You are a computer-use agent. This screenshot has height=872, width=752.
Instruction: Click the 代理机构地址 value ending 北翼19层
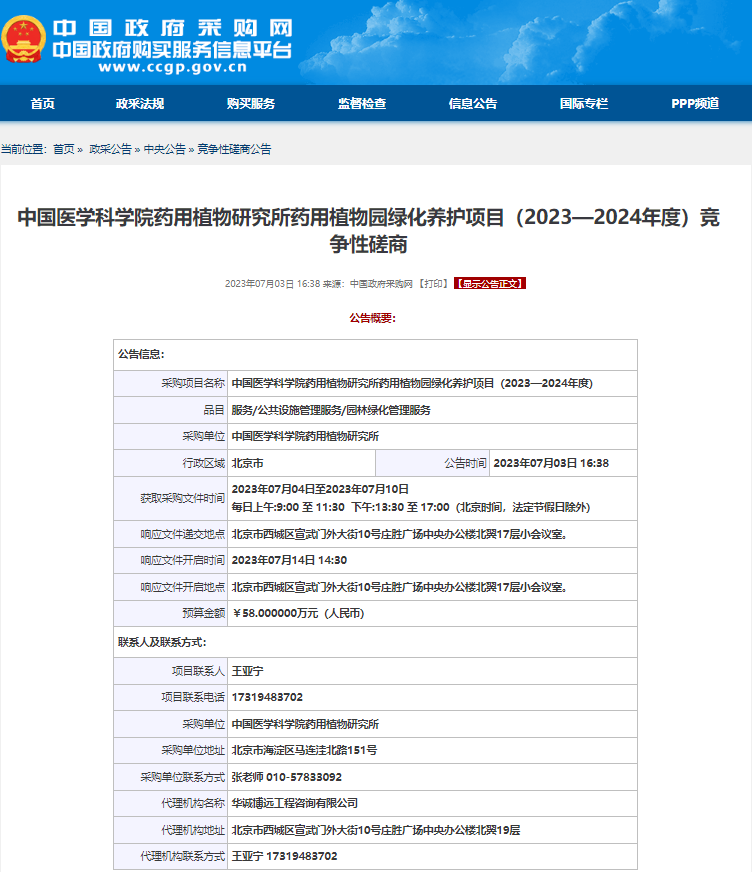(376, 830)
